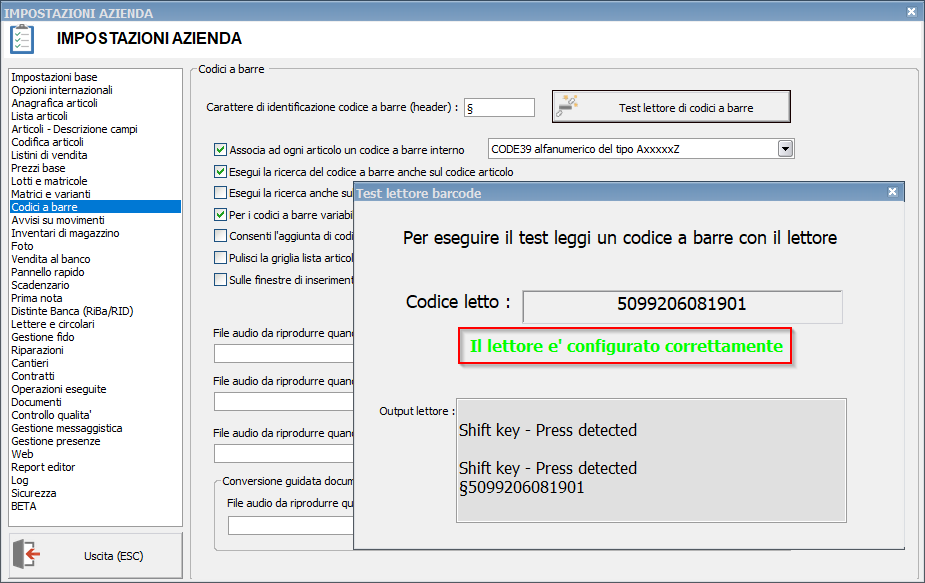Viewport: 925px width, 583px height.
Task: Click the barcode reader test icon
Action: (568, 106)
